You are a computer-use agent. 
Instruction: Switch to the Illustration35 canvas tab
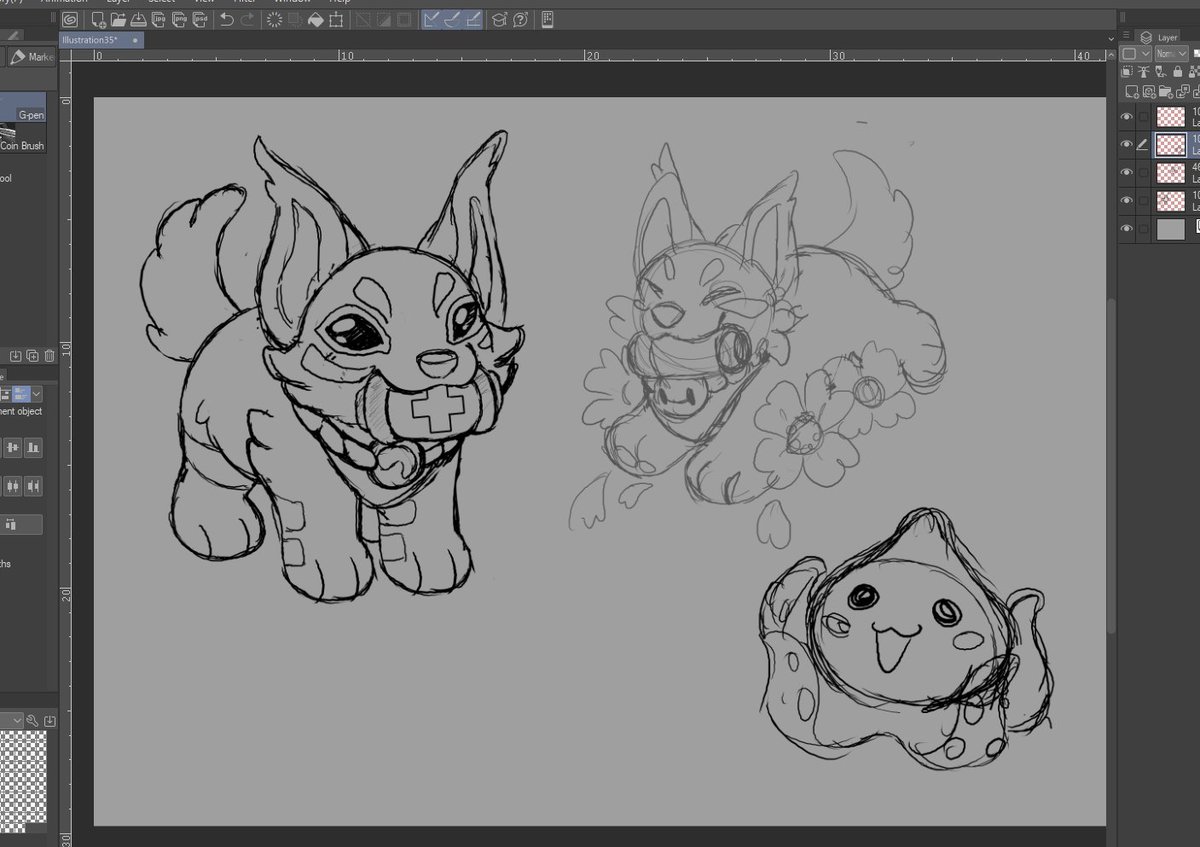102,39
